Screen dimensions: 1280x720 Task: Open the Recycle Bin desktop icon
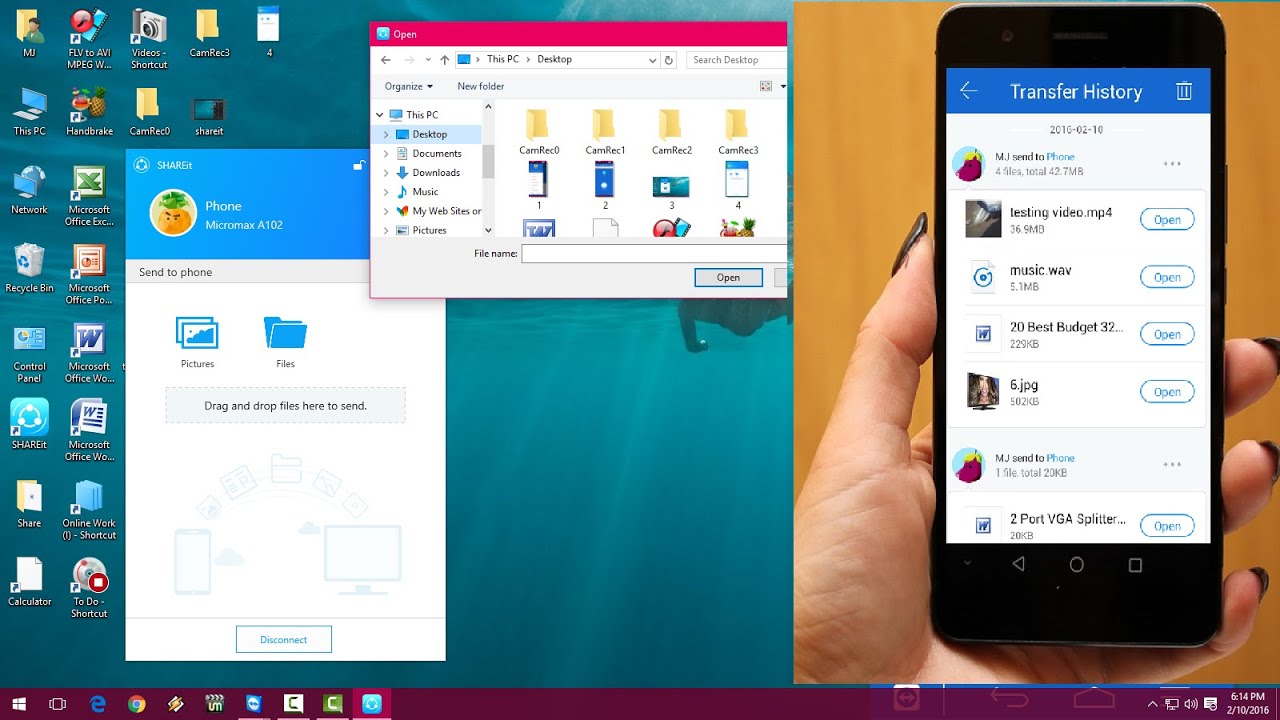pyautogui.click(x=29, y=268)
